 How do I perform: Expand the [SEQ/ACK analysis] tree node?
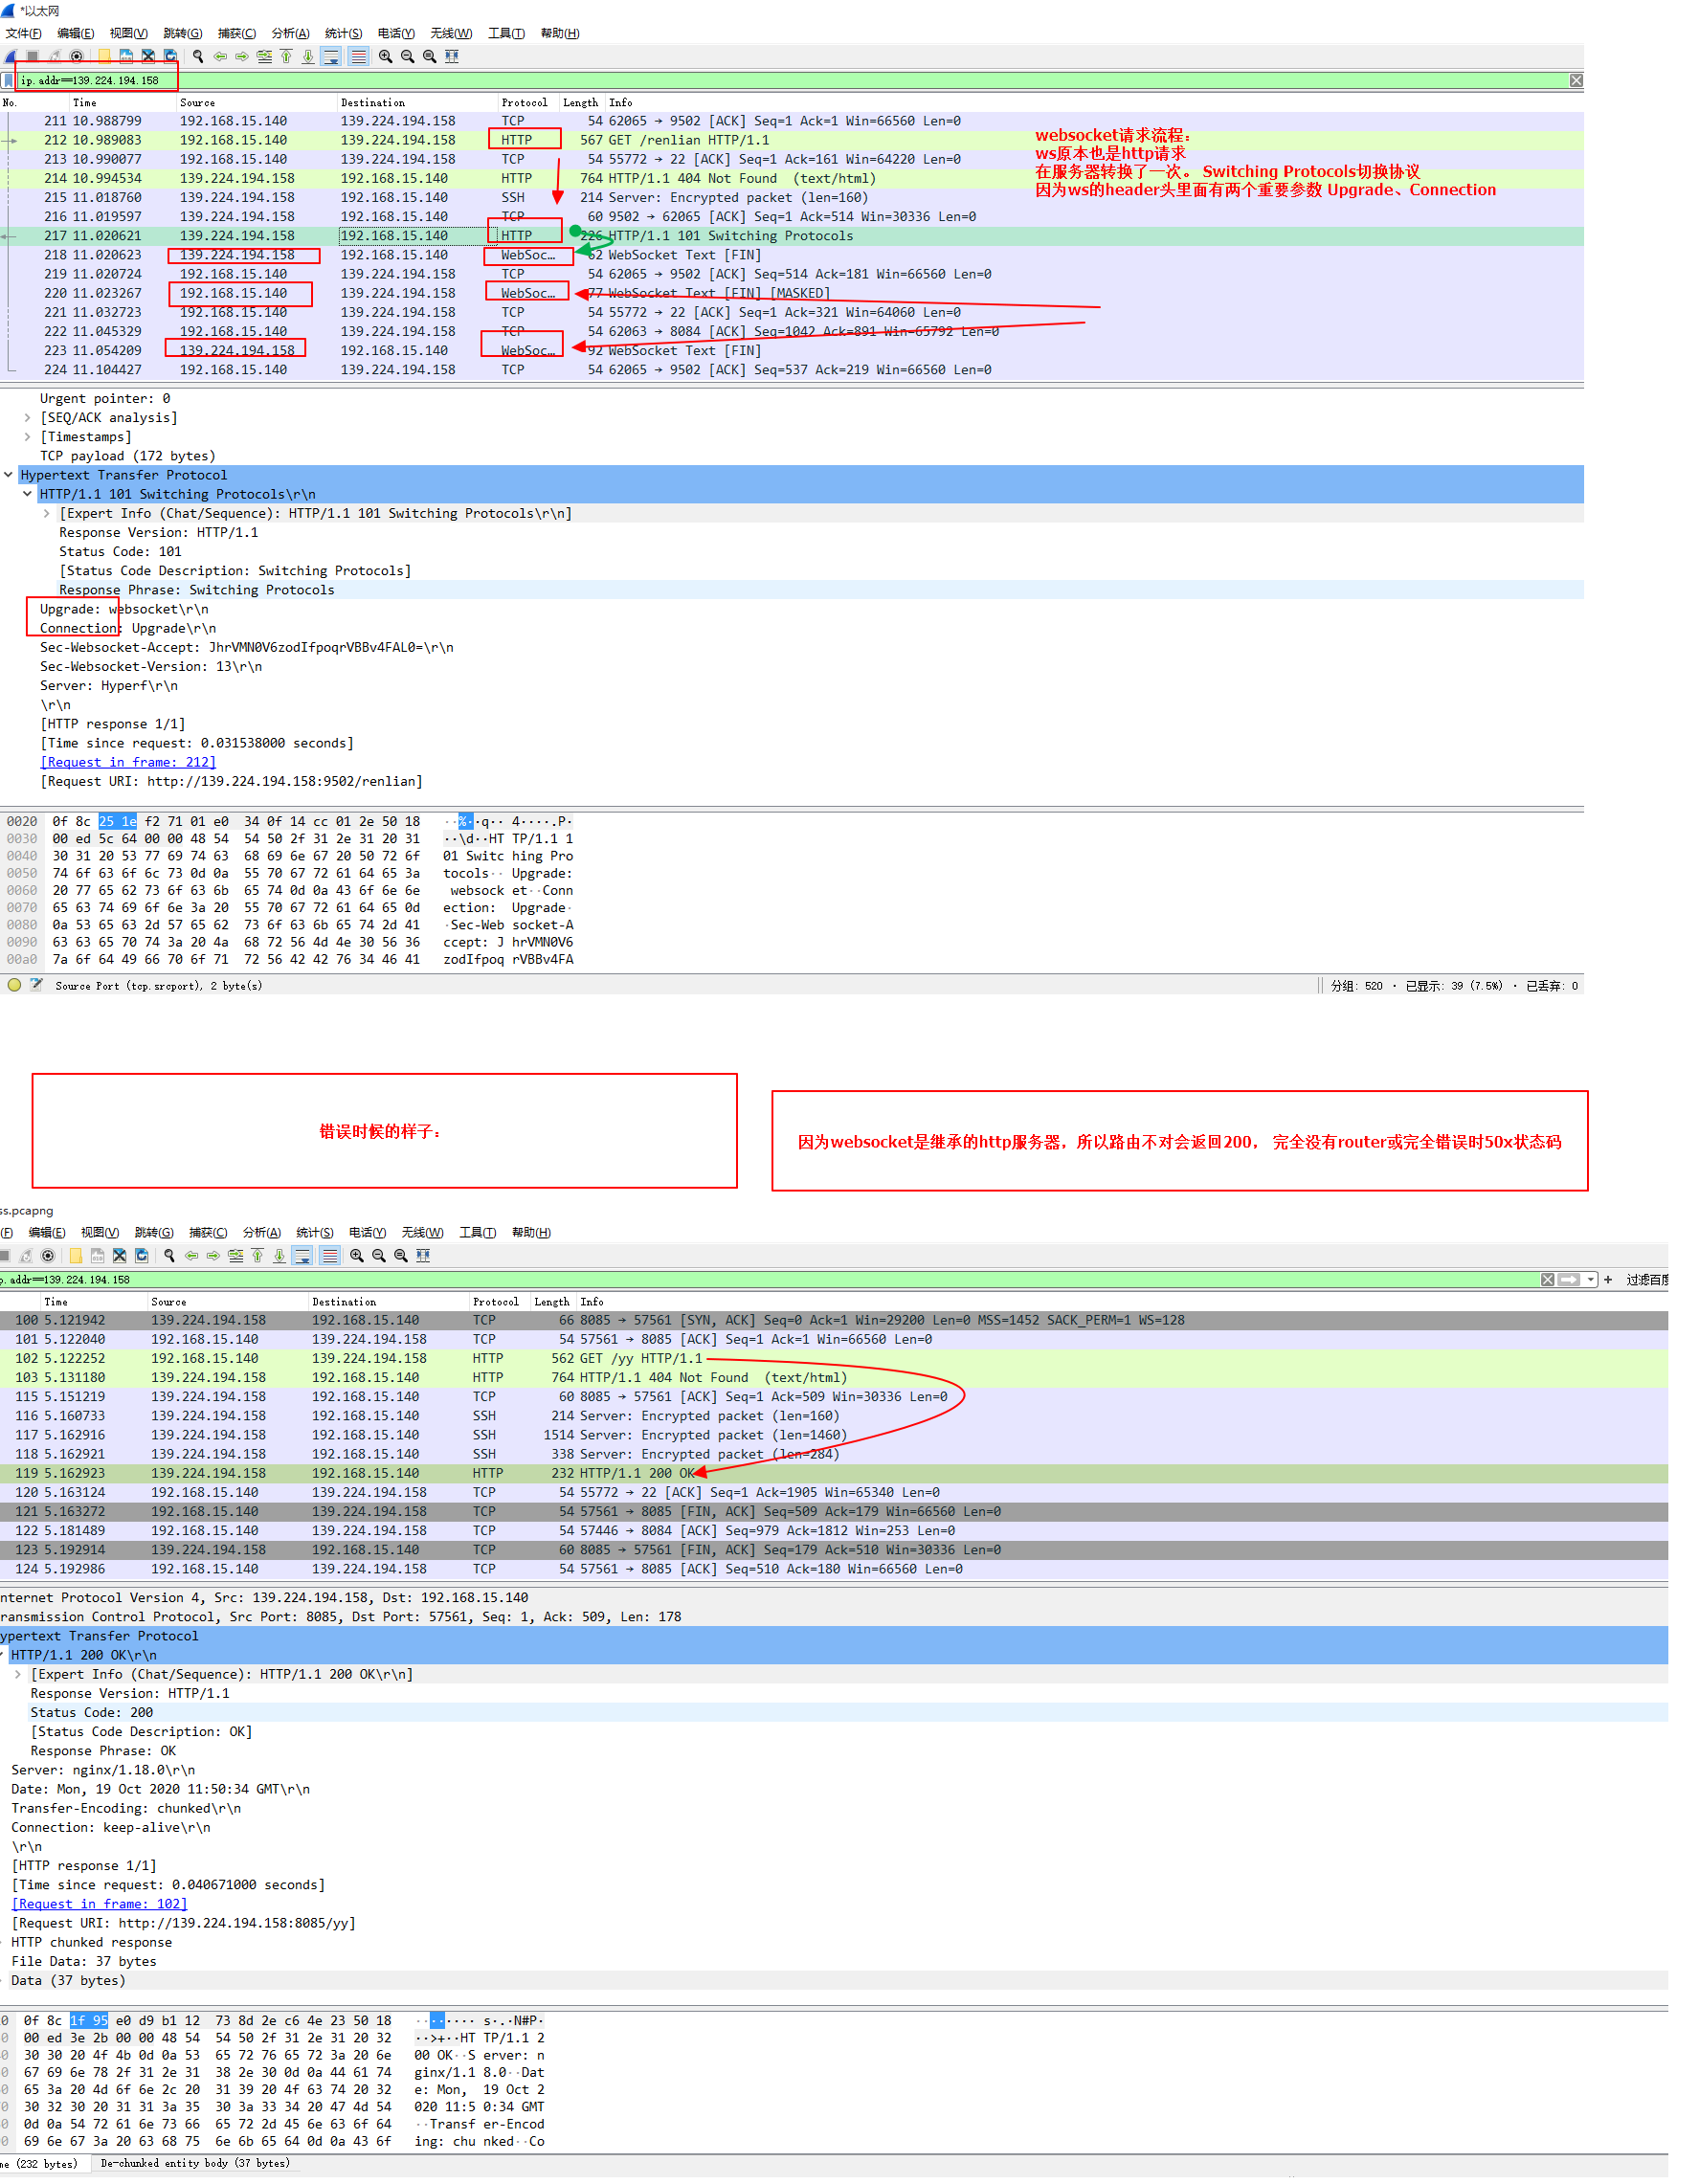click(27, 418)
